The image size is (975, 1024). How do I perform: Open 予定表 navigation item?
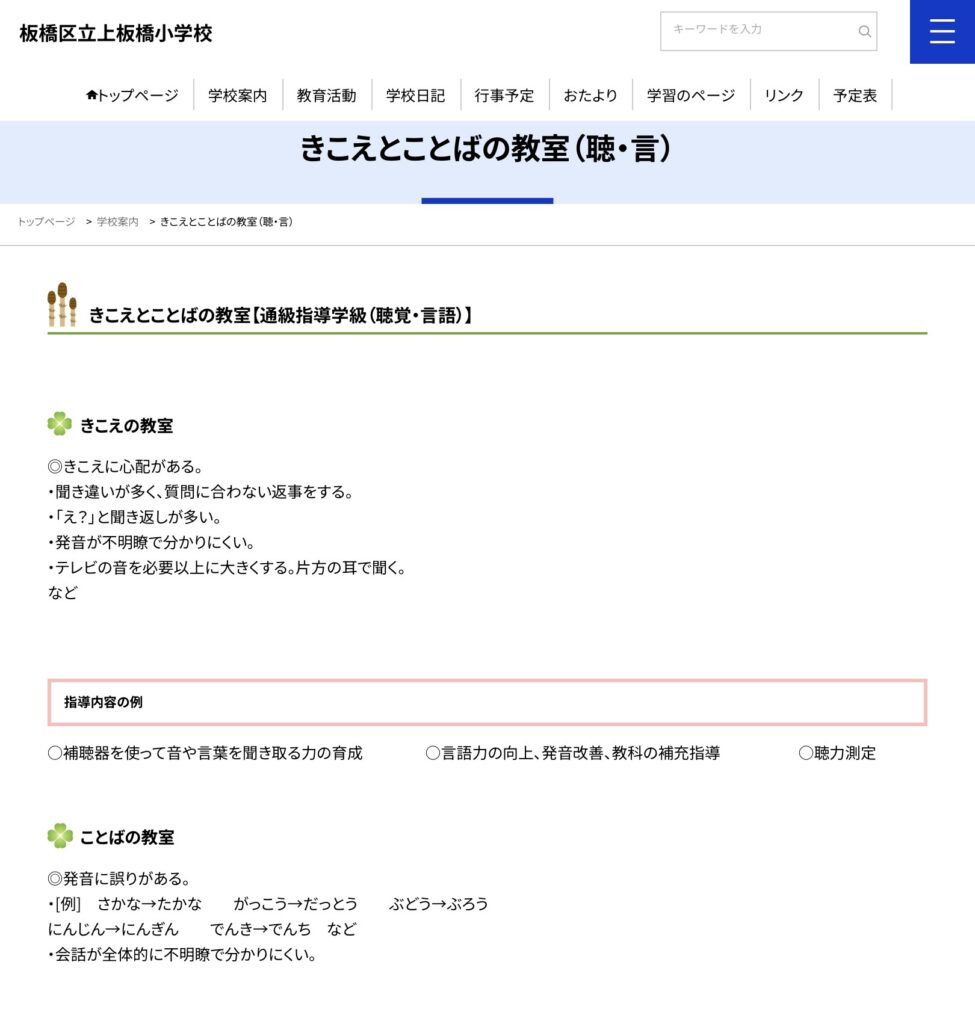tap(855, 95)
